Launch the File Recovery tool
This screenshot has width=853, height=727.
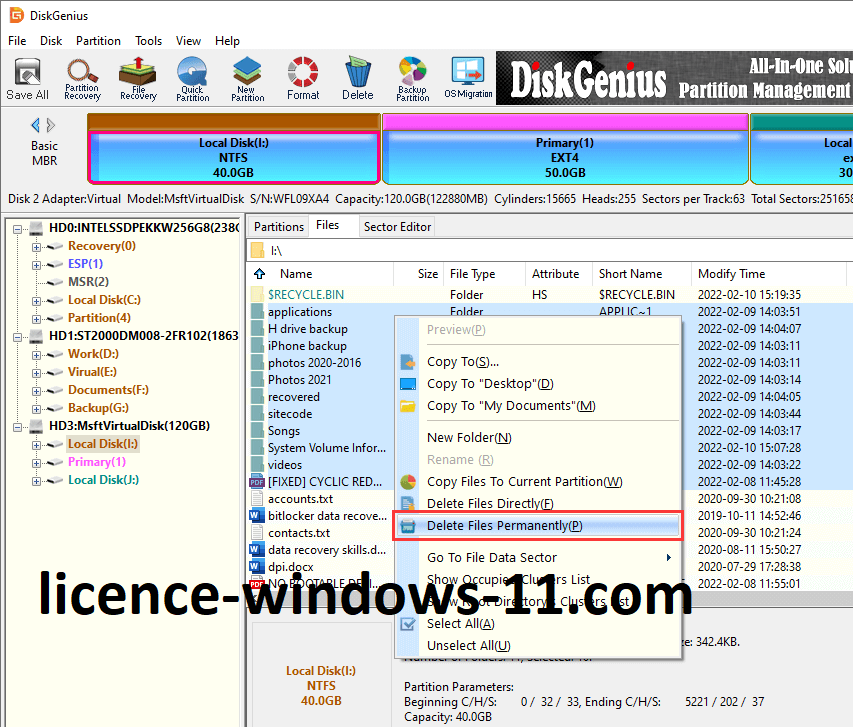click(137, 79)
